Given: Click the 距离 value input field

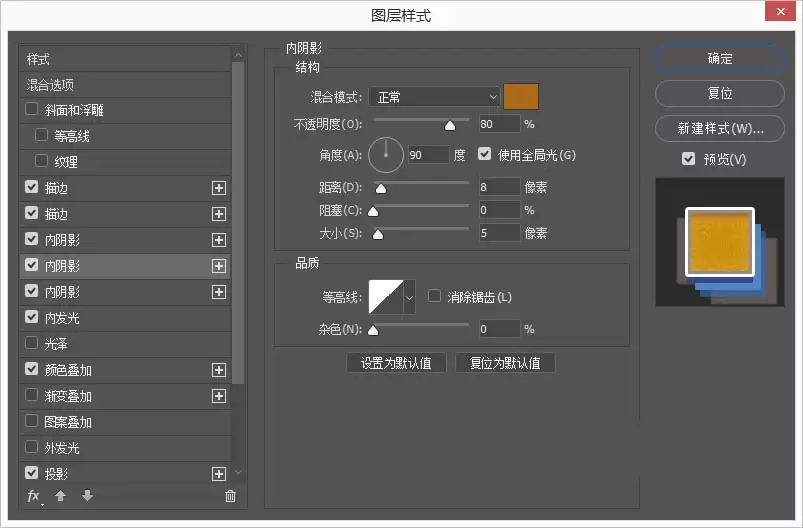Looking at the screenshot, I should tap(499, 187).
